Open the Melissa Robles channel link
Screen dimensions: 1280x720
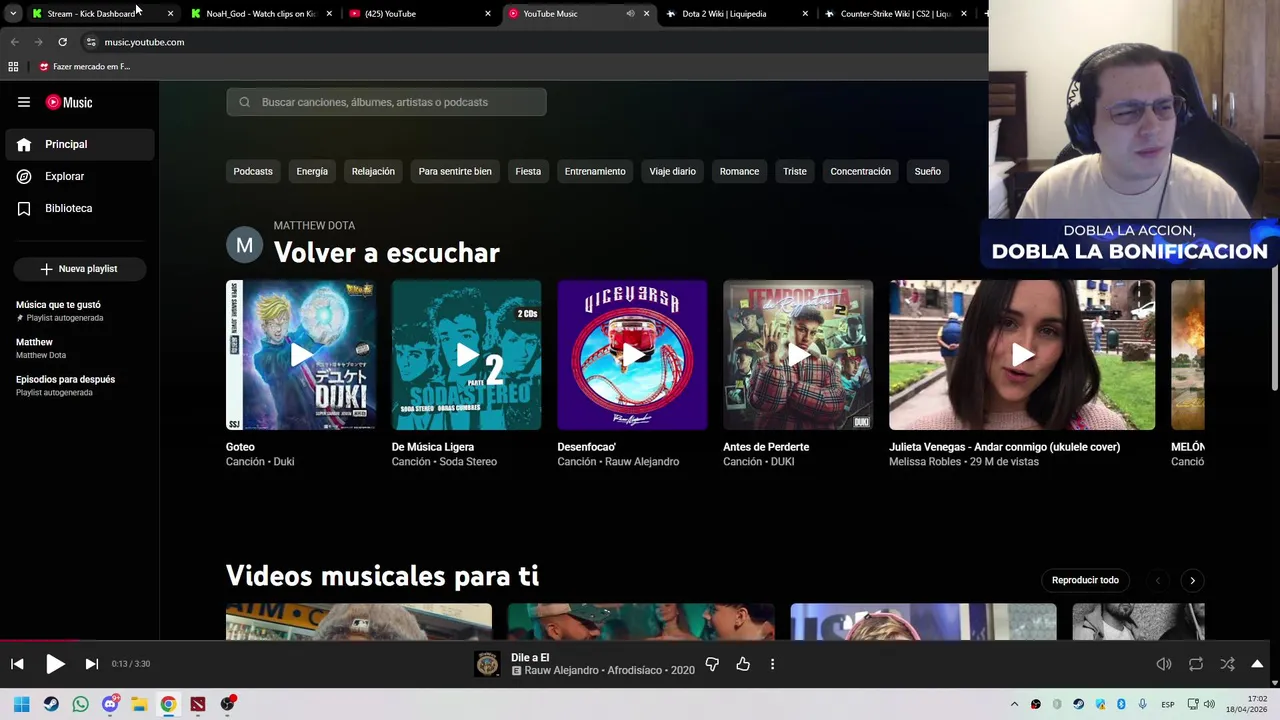coord(926,462)
